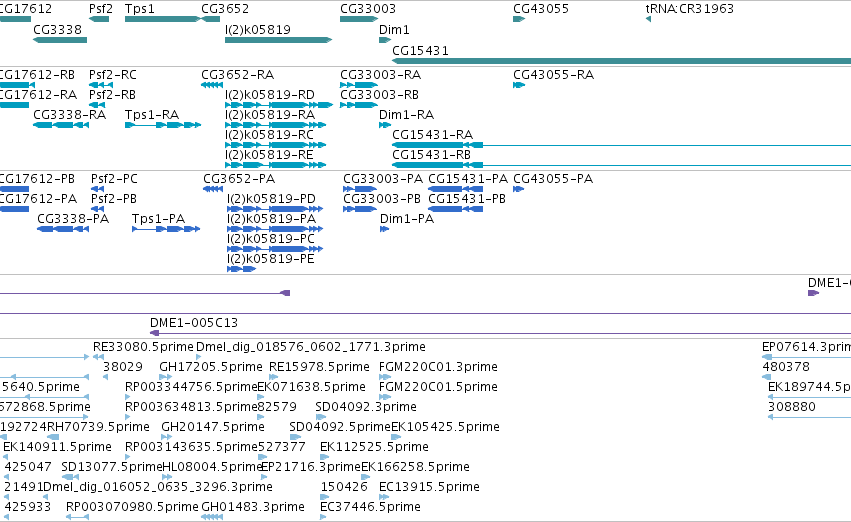Click the CG43055-PA protein label
This screenshot has height=522, width=851.
coord(553,179)
